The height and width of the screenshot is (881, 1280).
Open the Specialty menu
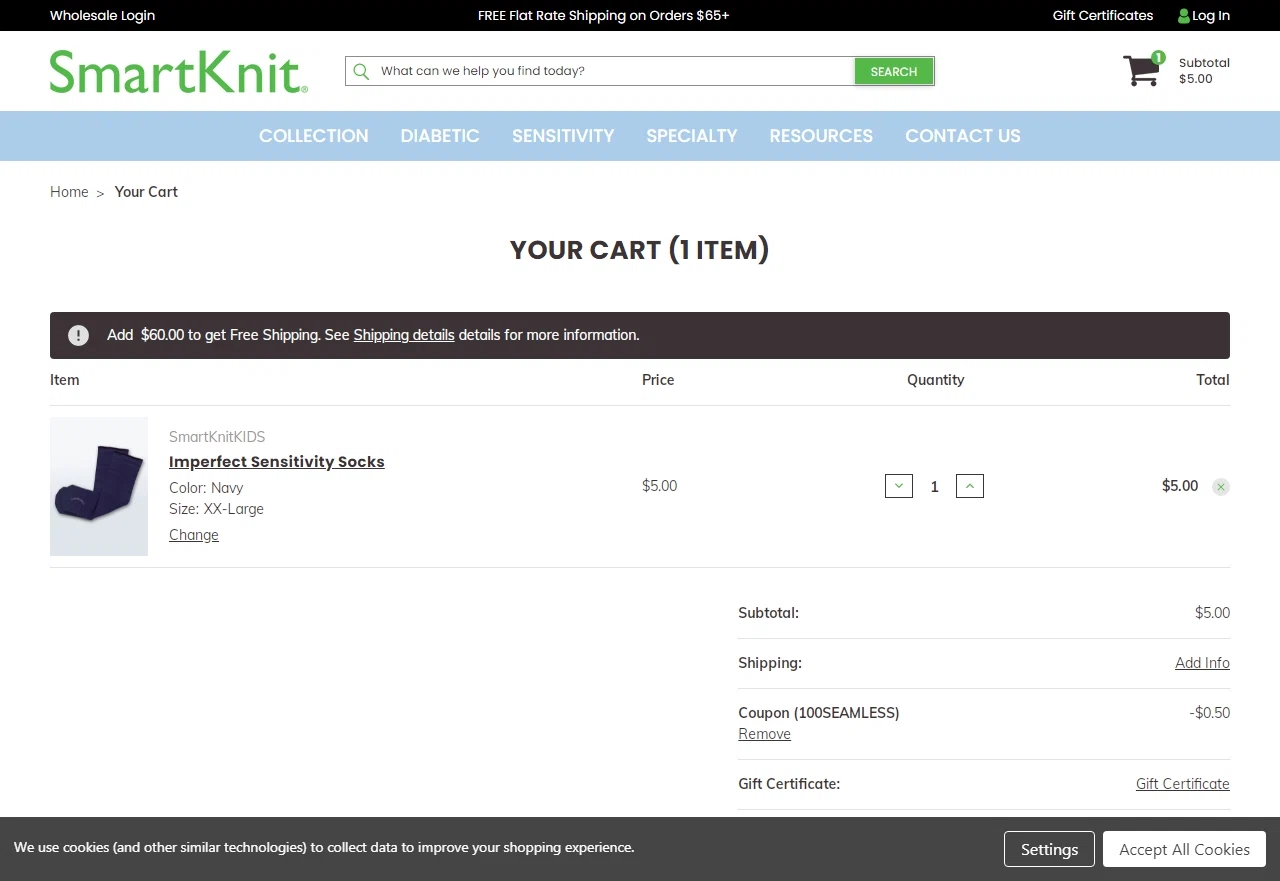[x=692, y=136]
